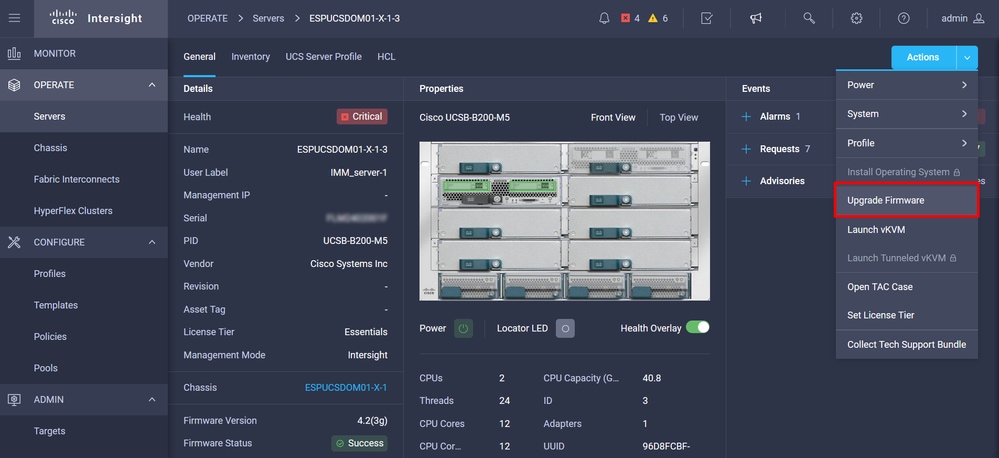The image size is (999, 458).
Task: Click the Cisco Intersight logo
Action: (x=96, y=18)
